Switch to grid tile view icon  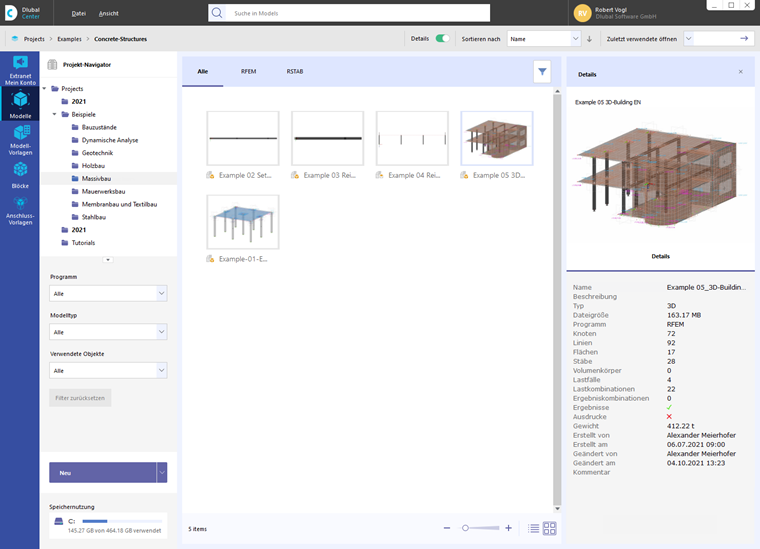coord(550,528)
